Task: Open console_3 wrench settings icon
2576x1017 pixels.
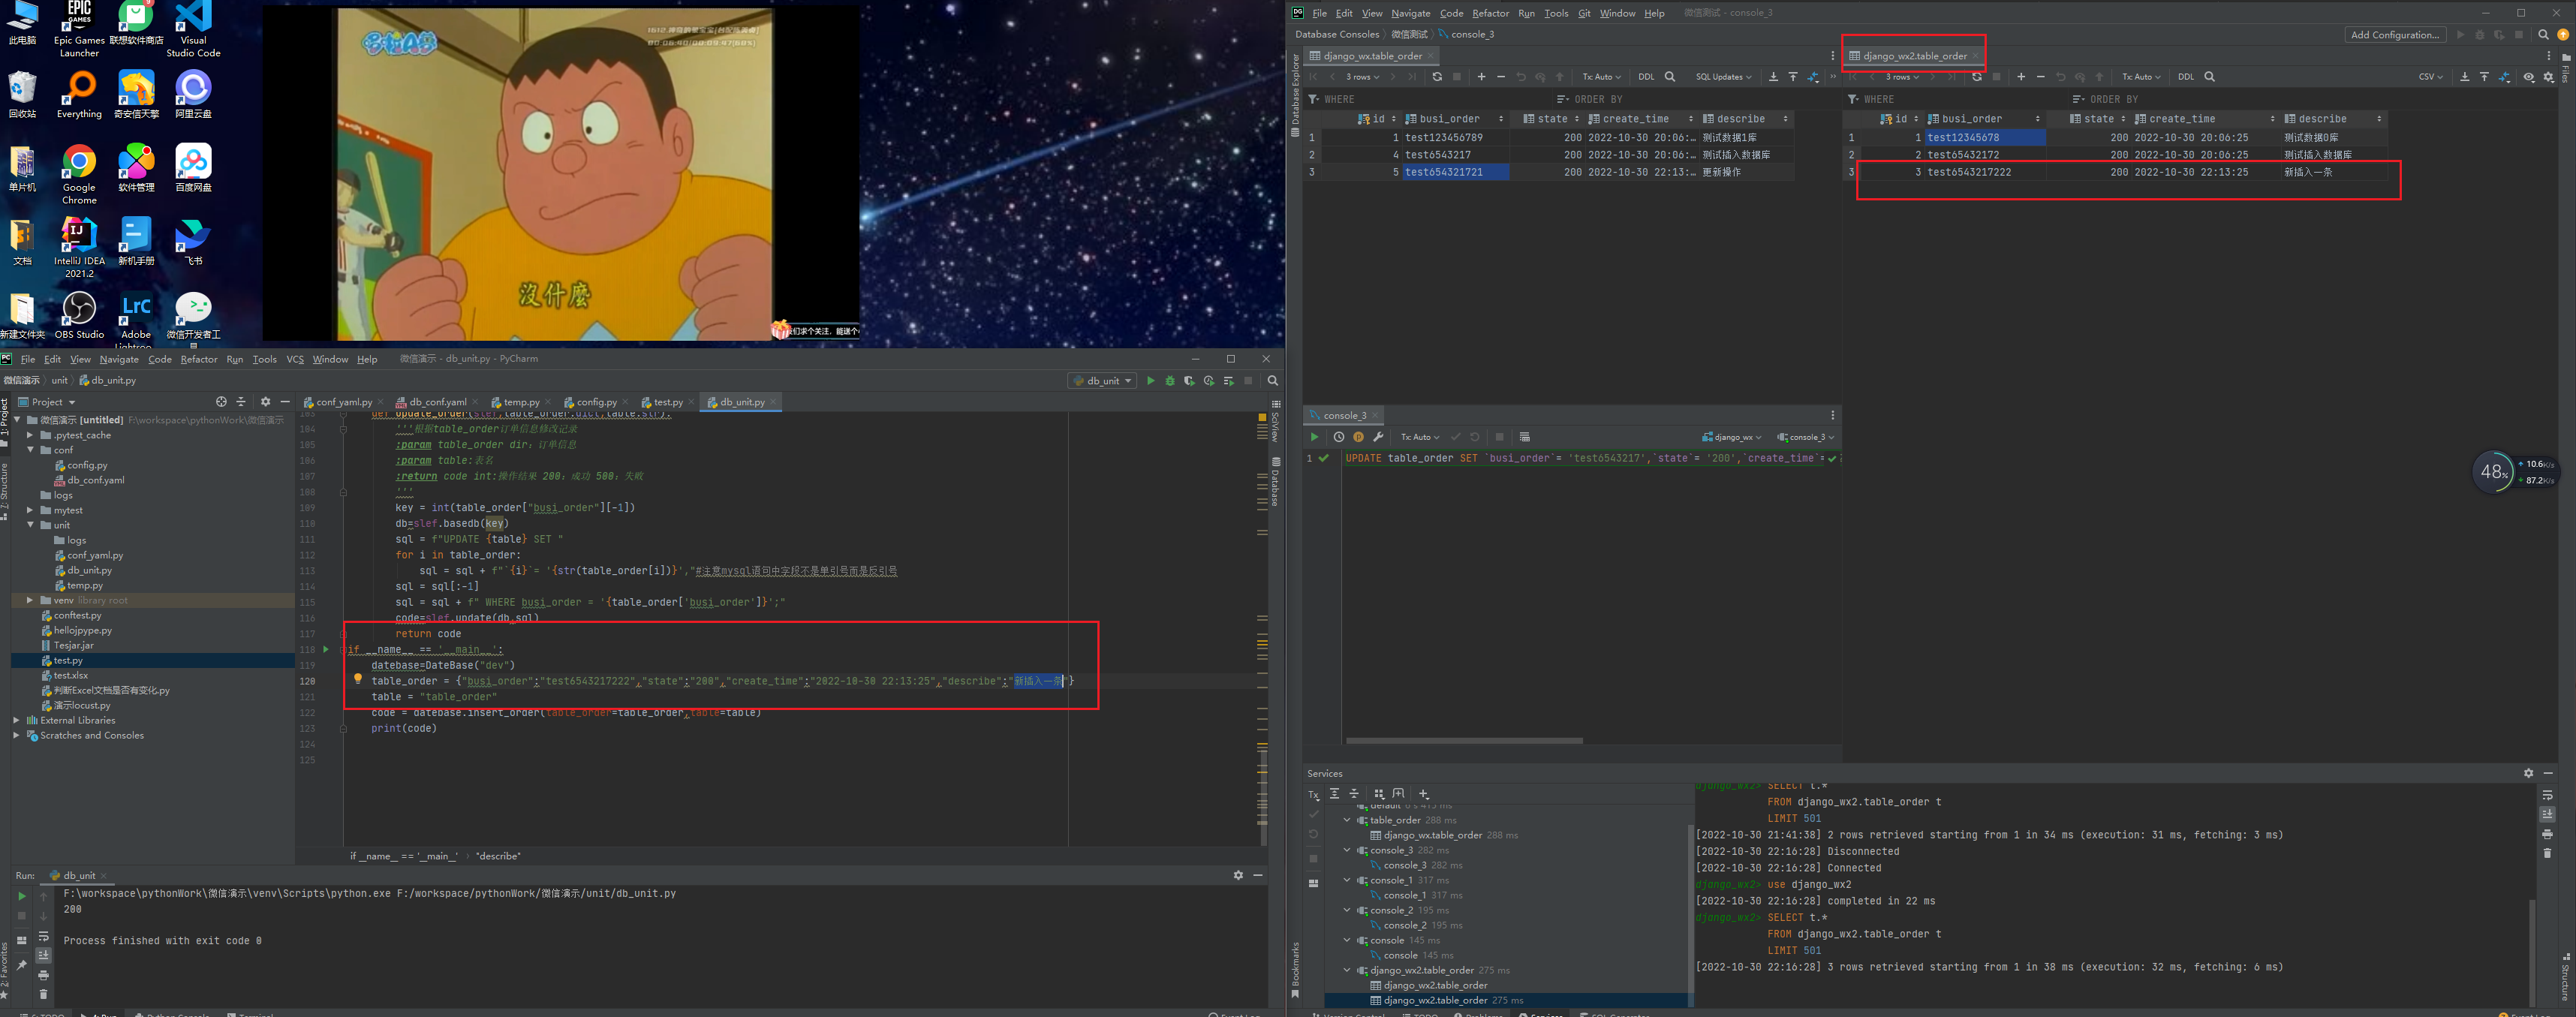Action: [x=1378, y=437]
